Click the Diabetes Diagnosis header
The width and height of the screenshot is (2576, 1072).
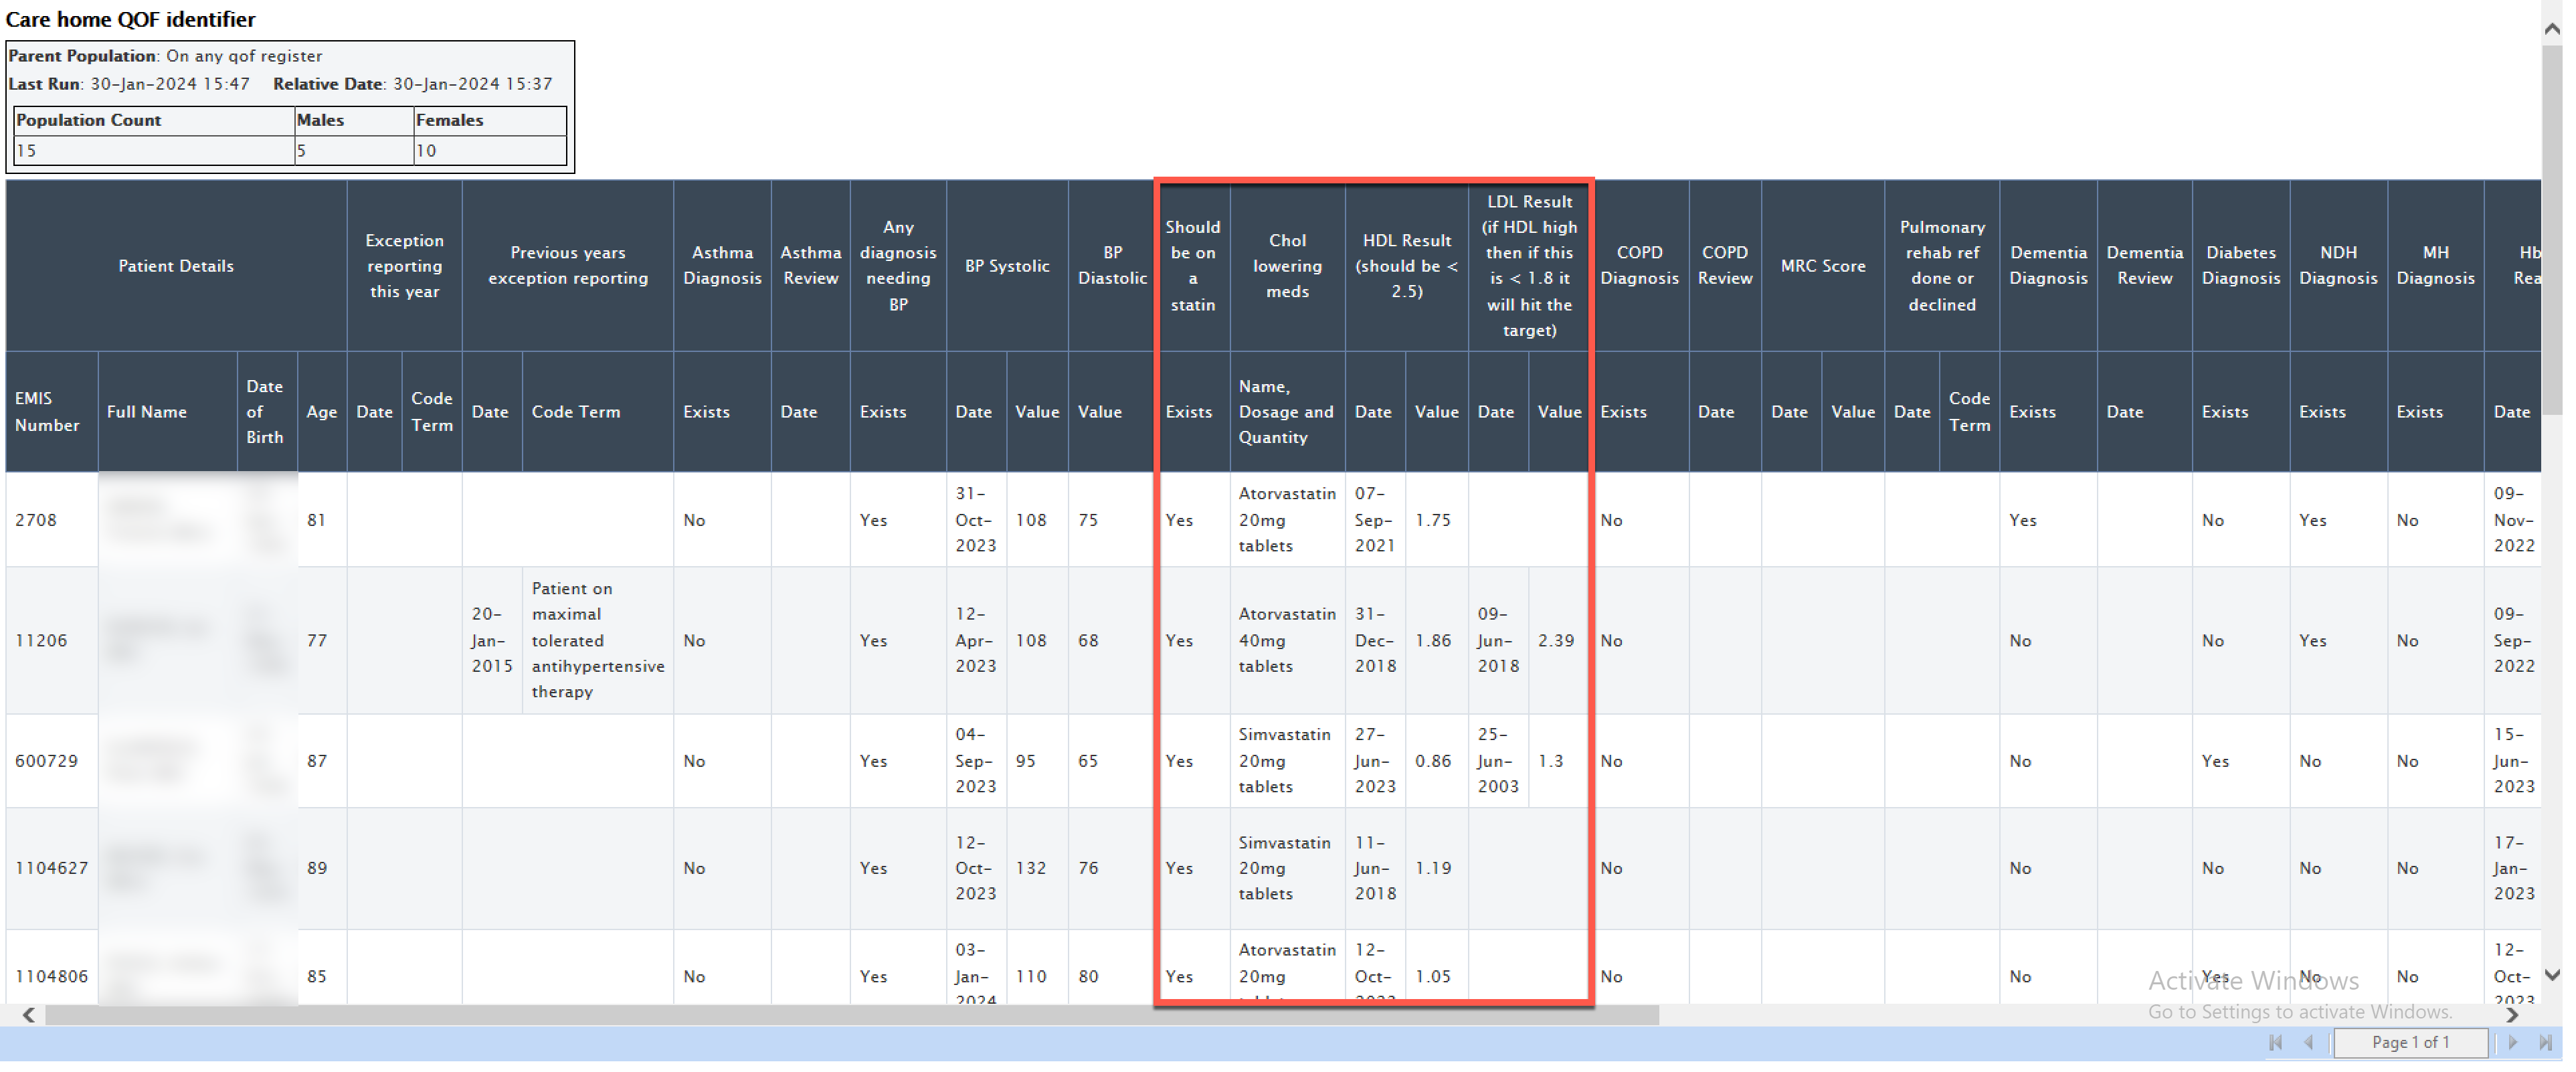point(2241,266)
